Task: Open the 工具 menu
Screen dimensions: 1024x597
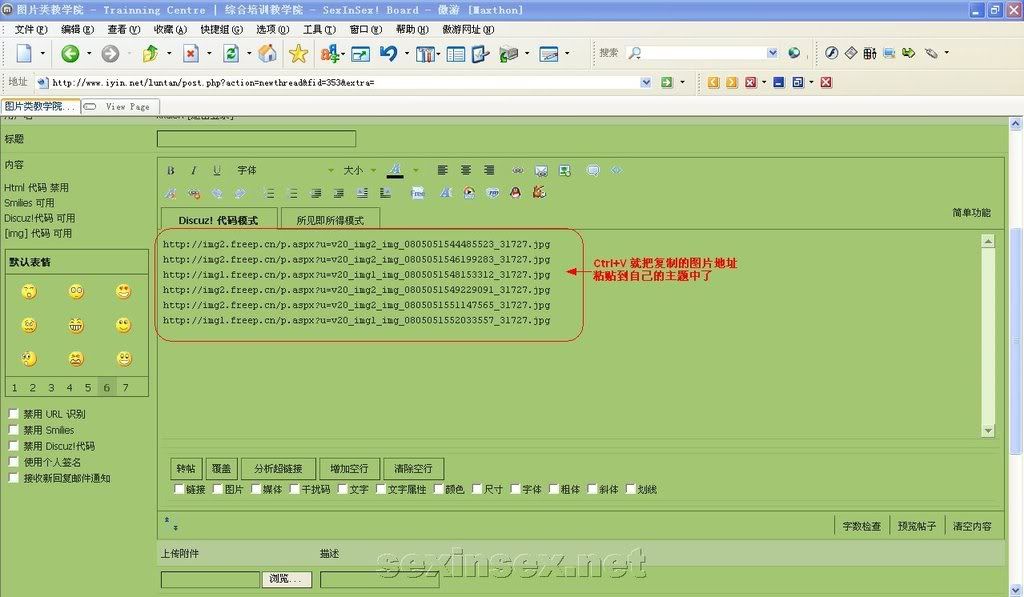Action: point(319,29)
